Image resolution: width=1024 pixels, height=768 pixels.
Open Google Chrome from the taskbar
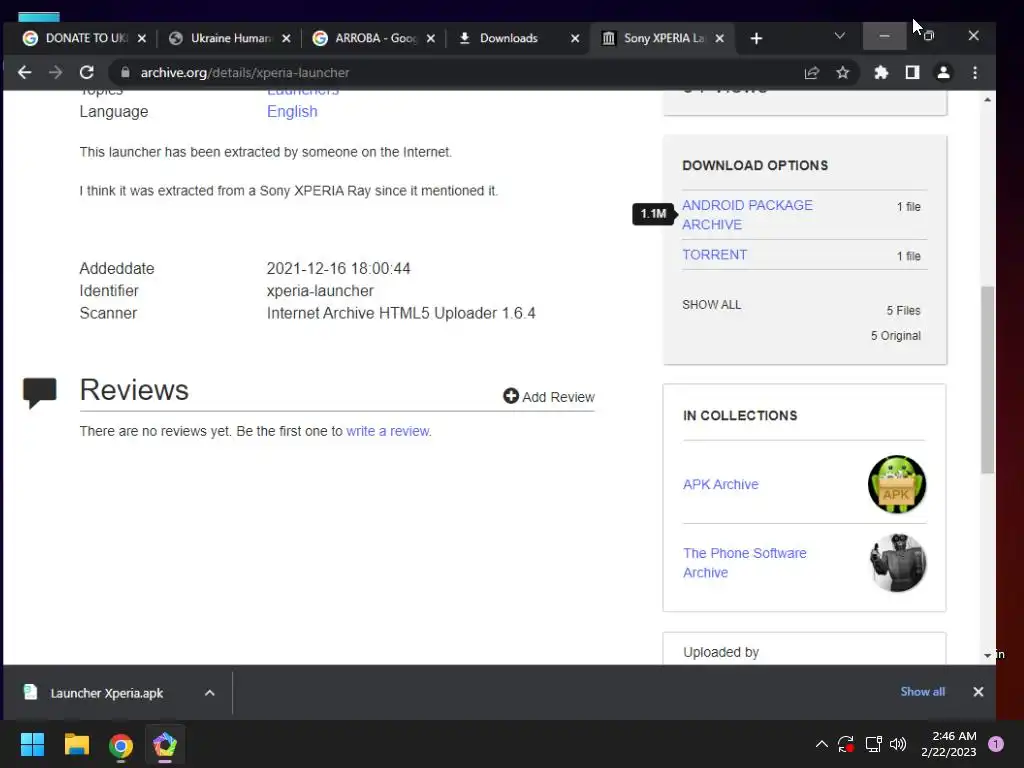(x=121, y=745)
